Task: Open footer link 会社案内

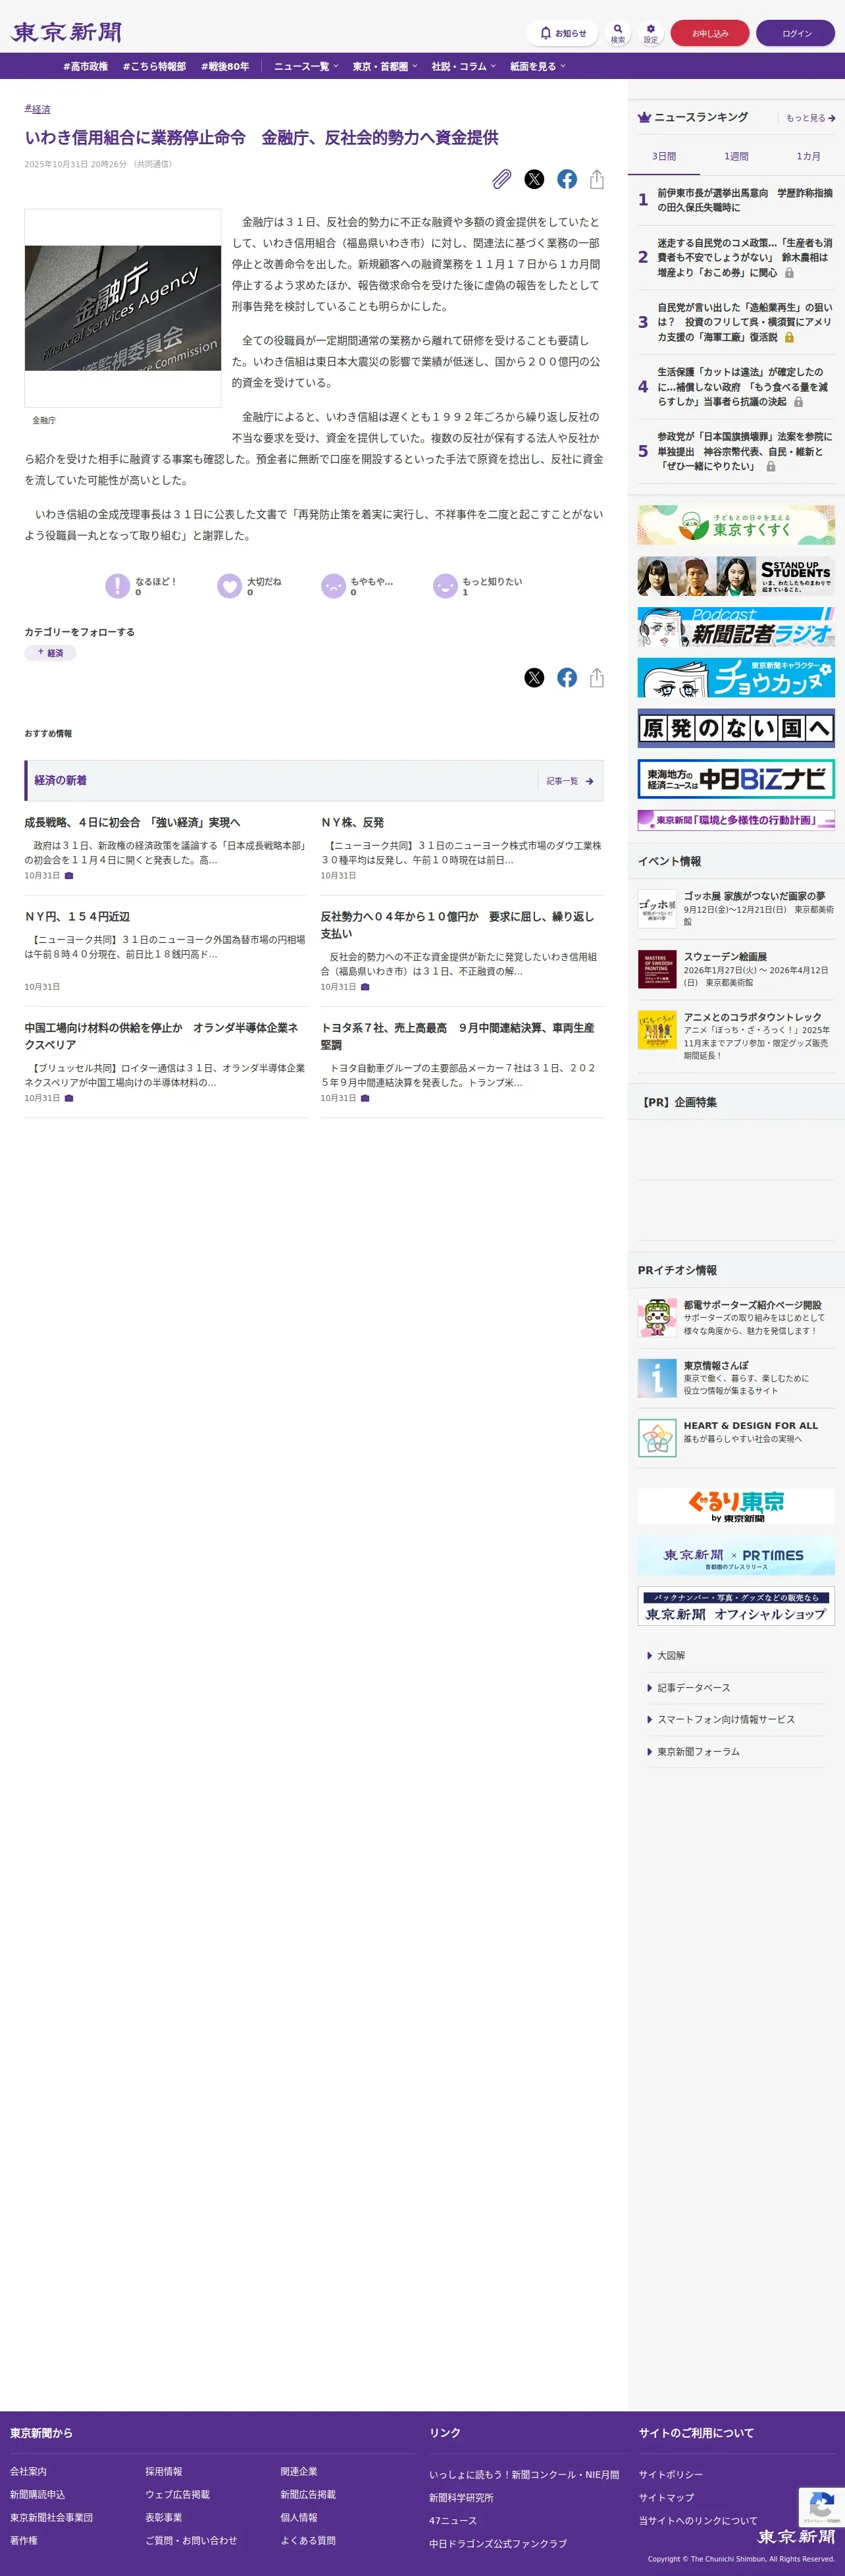Action: click(28, 2472)
